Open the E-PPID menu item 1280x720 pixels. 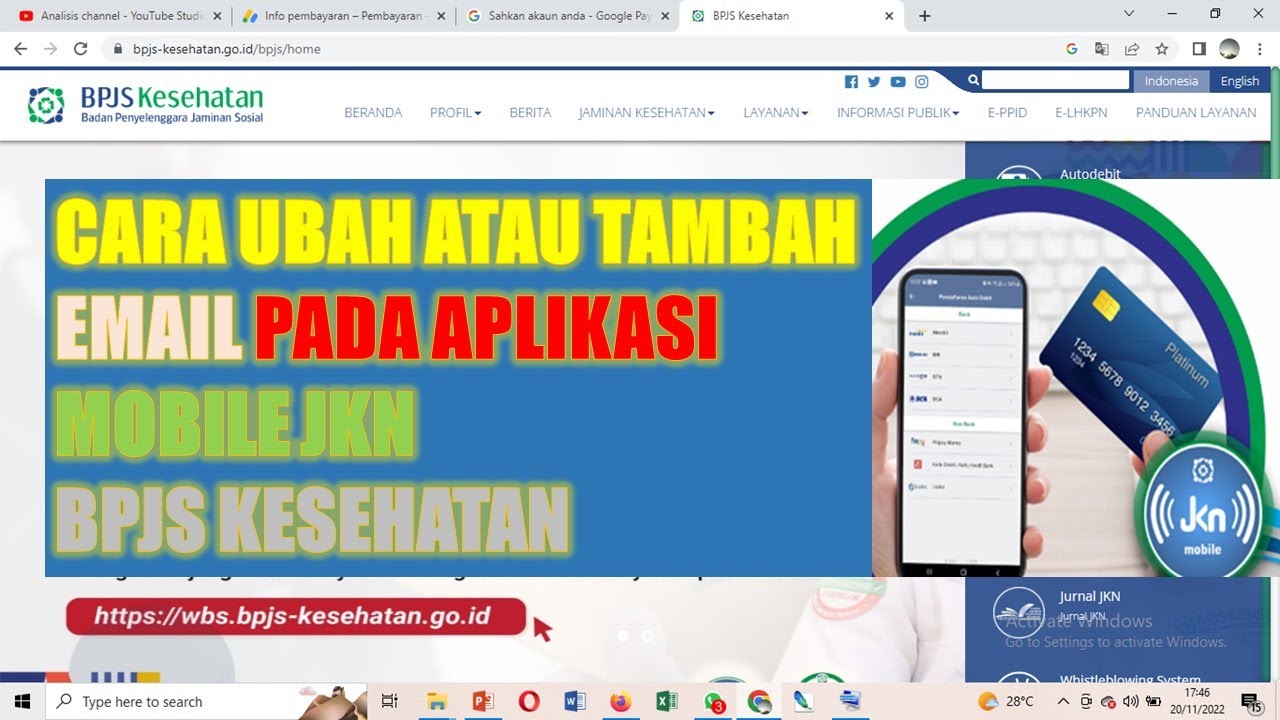[x=1007, y=113]
